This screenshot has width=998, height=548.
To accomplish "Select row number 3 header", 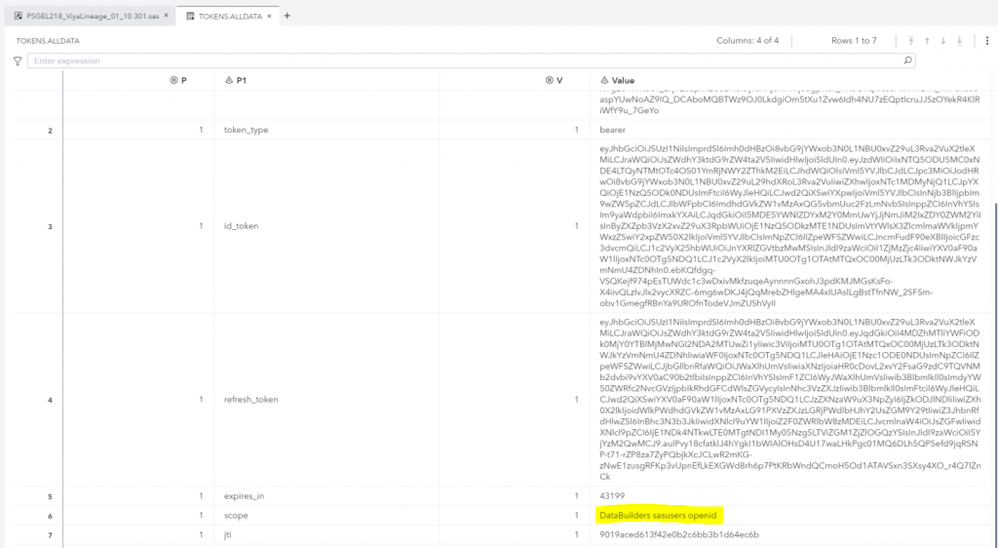I will pos(38,227).
